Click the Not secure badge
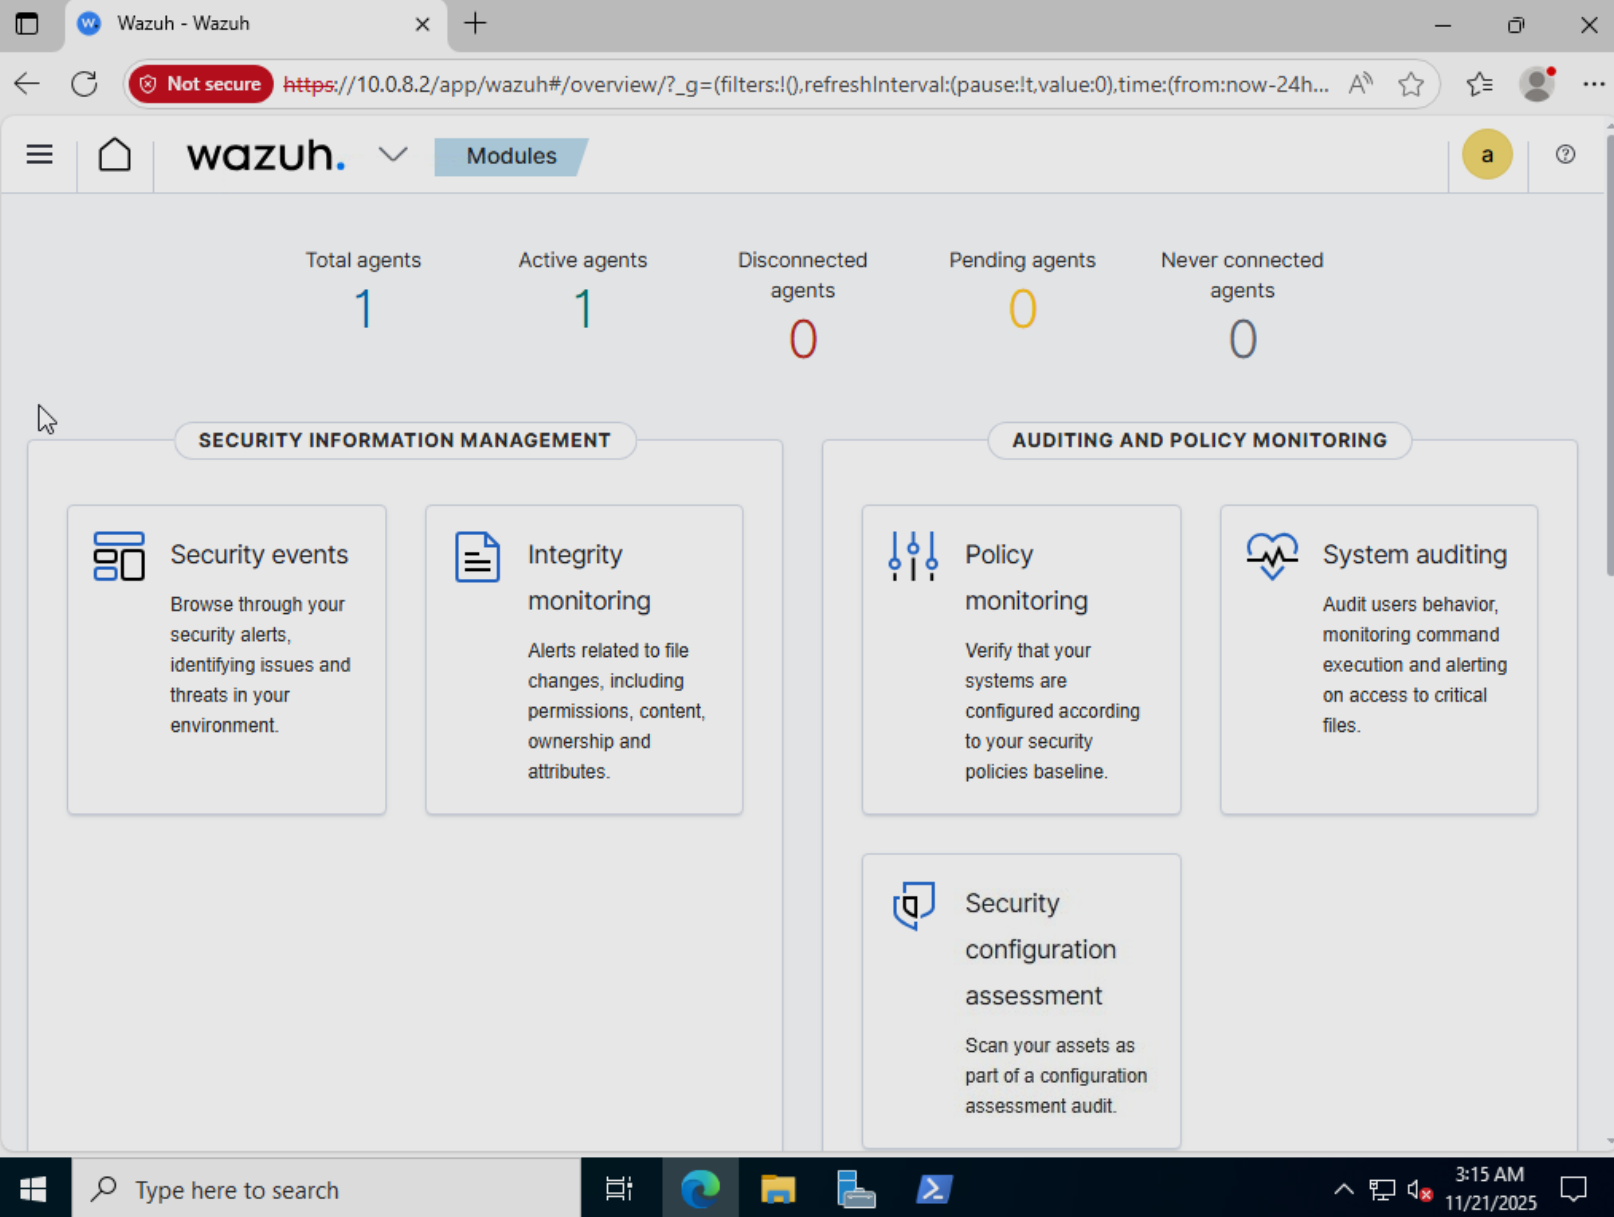The height and width of the screenshot is (1217, 1614). (201, 84)
